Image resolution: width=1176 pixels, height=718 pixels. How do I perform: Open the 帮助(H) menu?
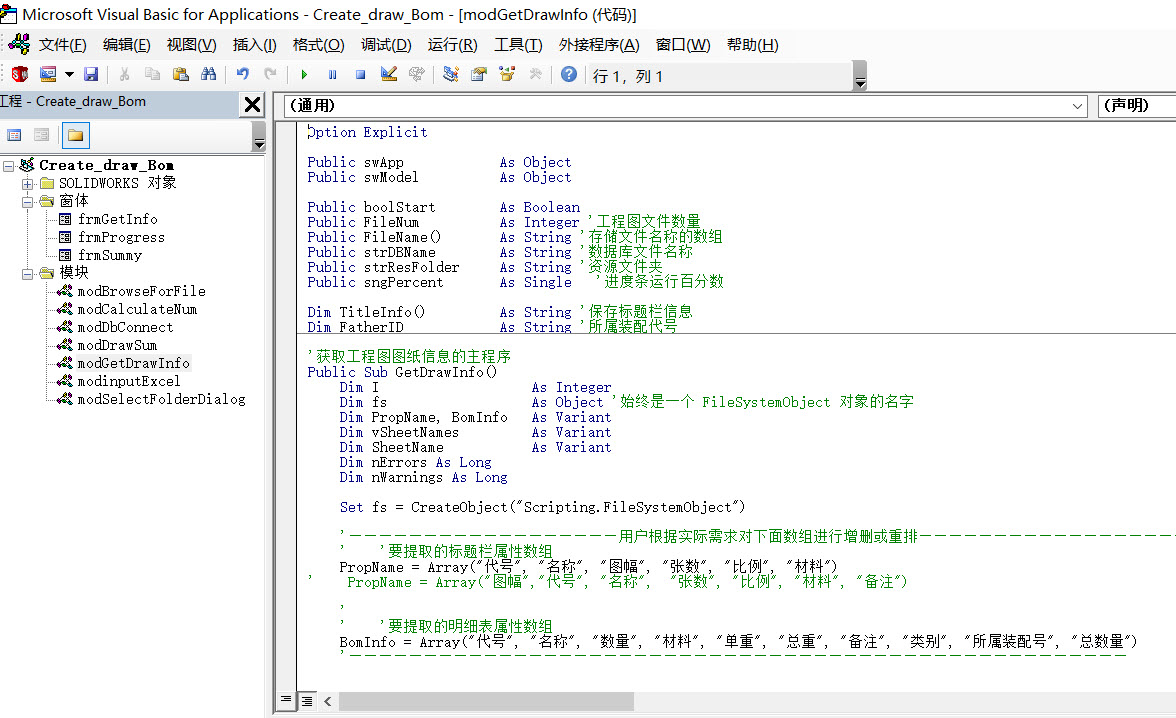click(x=752, y=45)
